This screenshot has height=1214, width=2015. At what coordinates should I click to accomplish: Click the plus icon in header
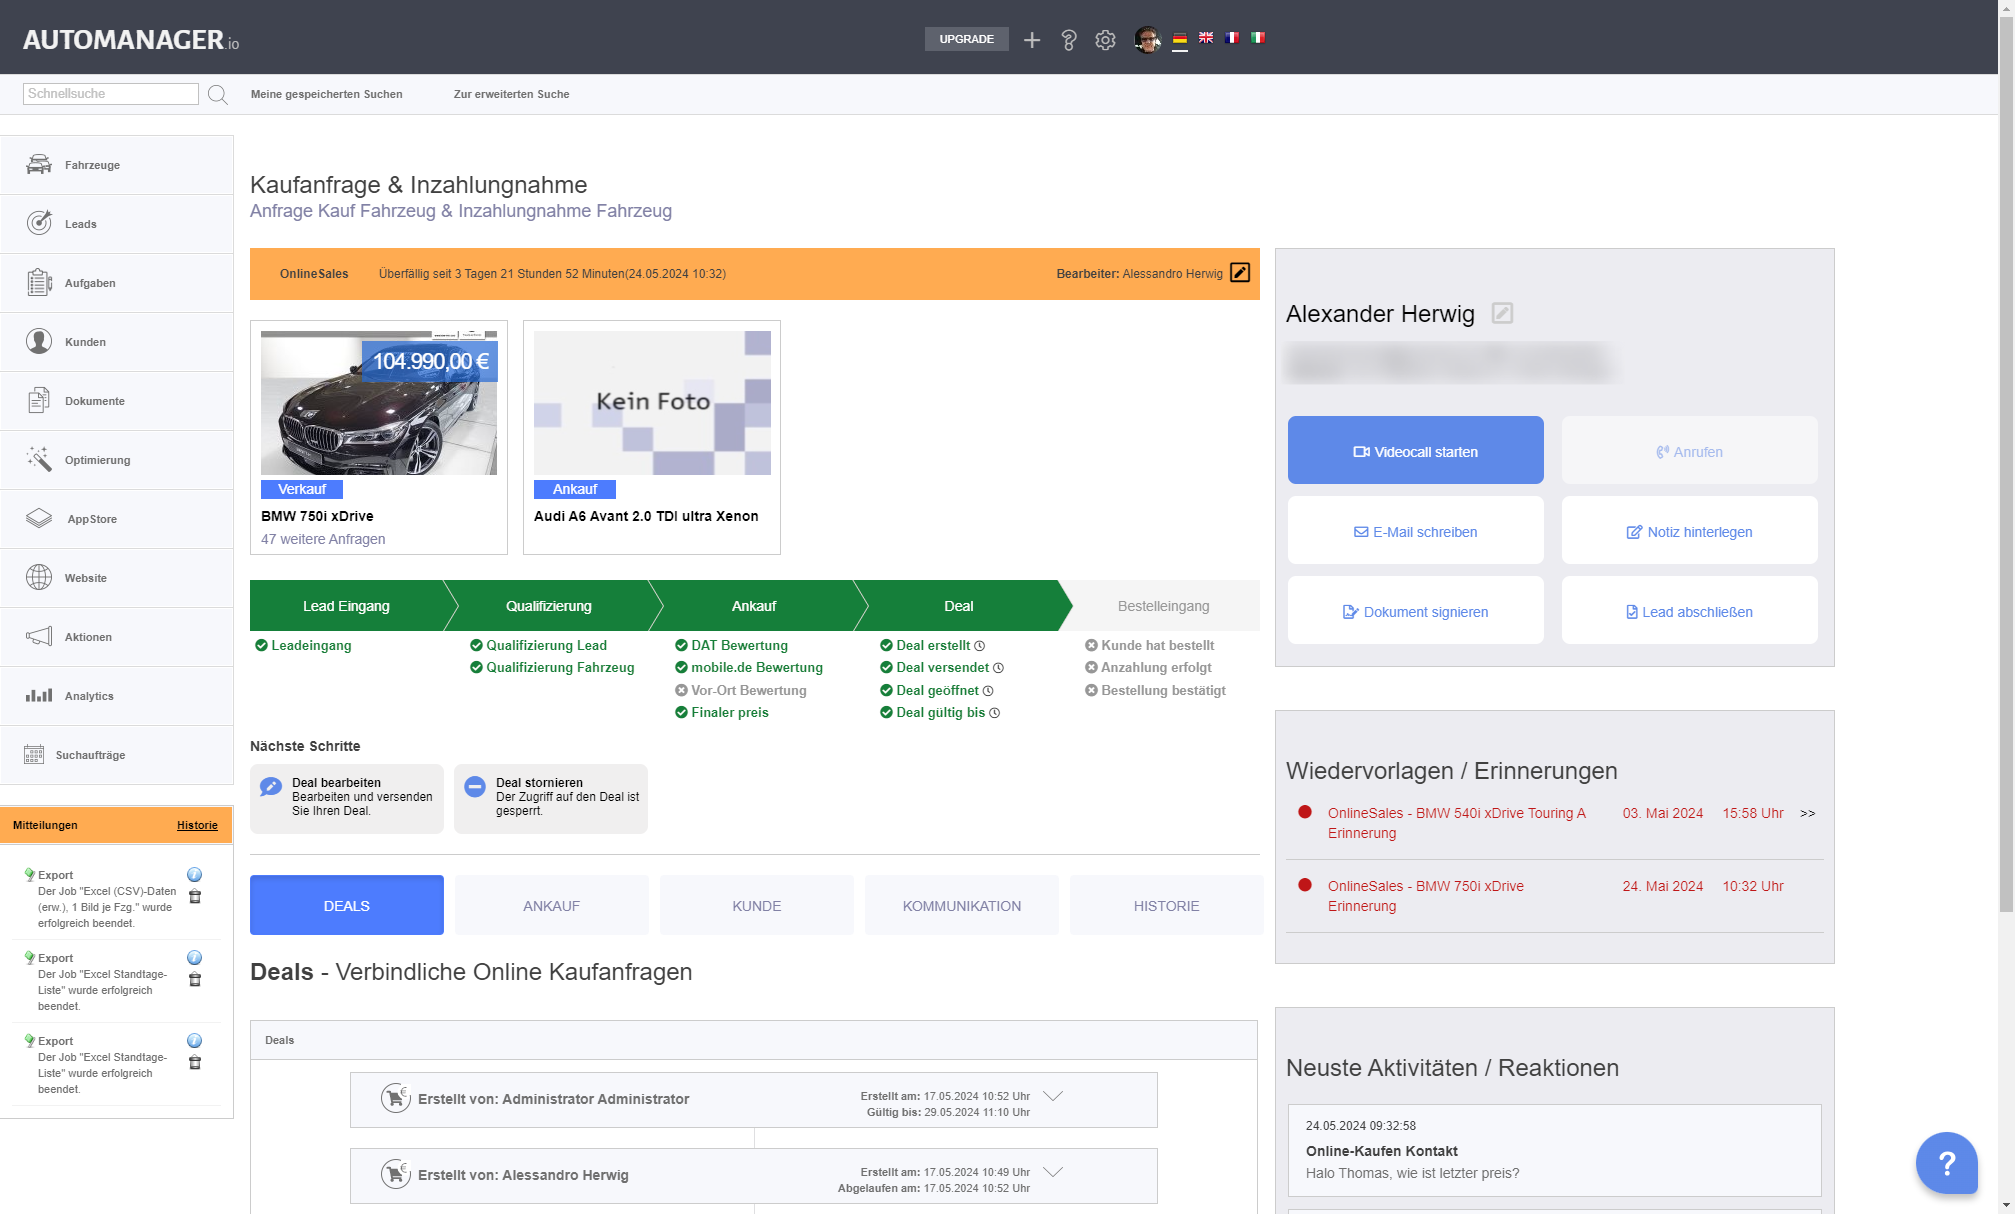tap(1032, 40)
